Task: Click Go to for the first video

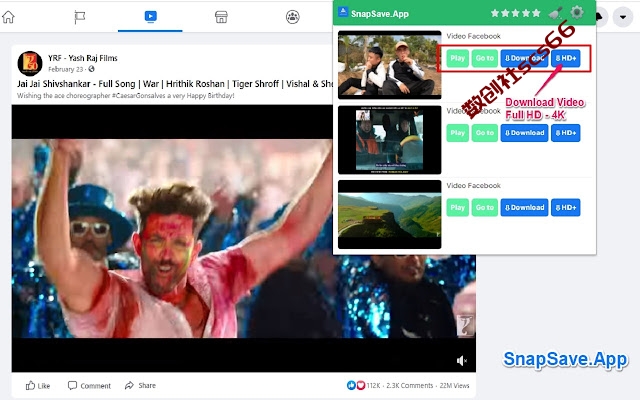Action: [x=484, y=58]
